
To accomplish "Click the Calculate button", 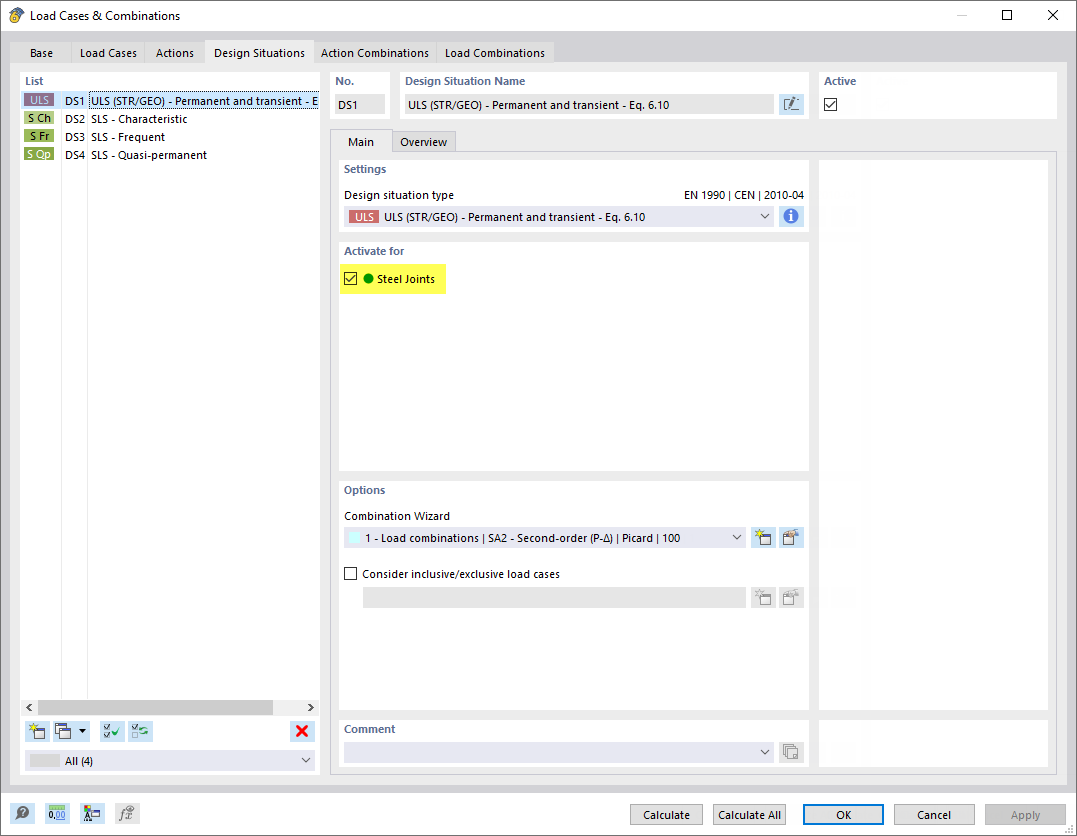I will coord(666,815).
